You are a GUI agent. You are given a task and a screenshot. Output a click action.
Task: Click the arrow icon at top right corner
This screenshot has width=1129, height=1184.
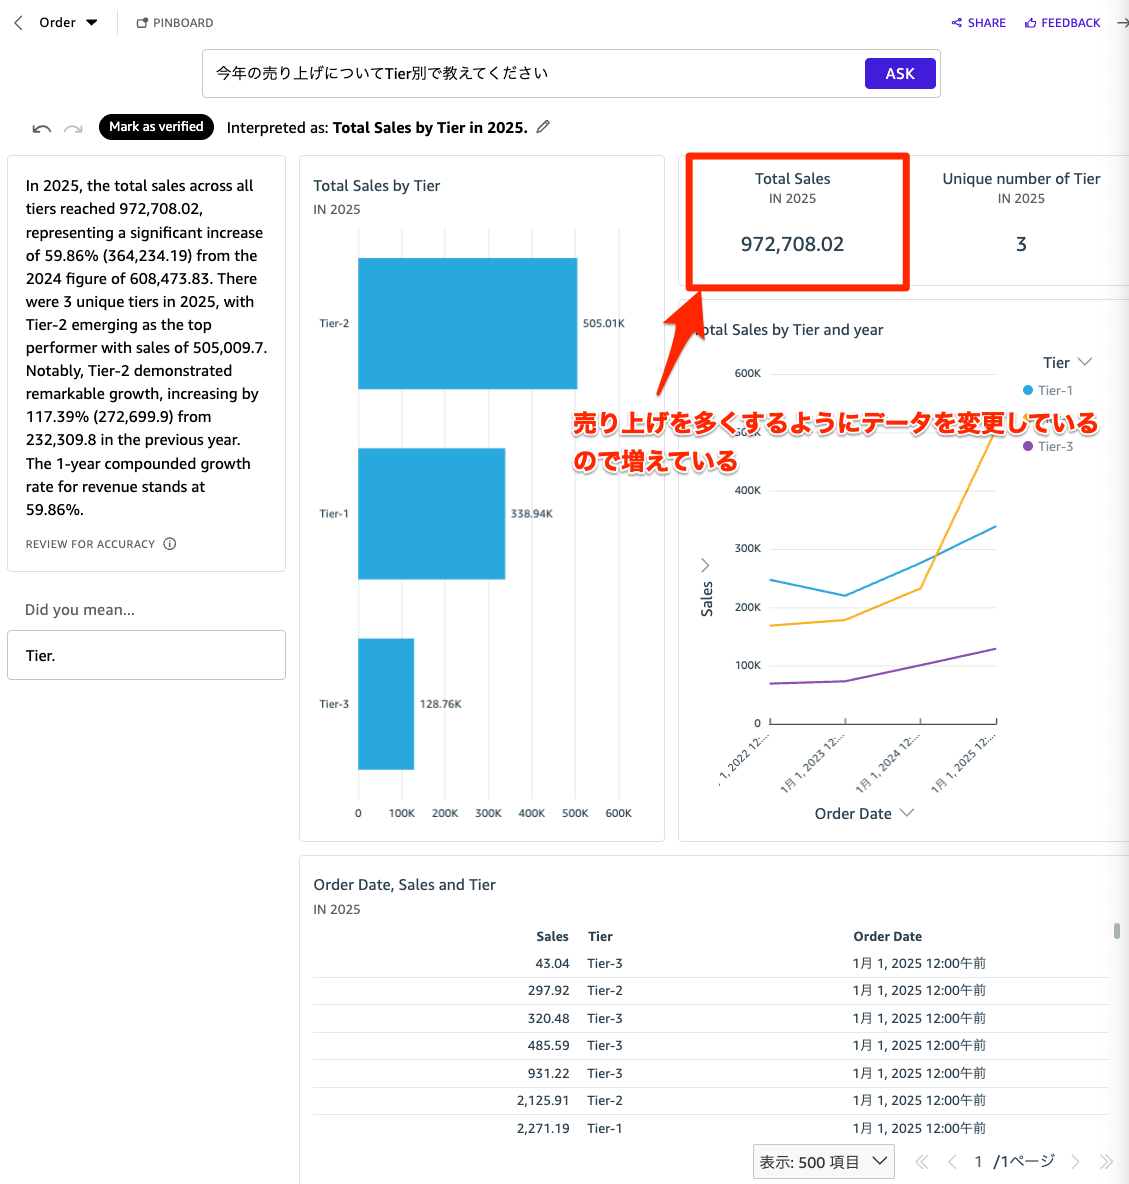point(1122,22)
